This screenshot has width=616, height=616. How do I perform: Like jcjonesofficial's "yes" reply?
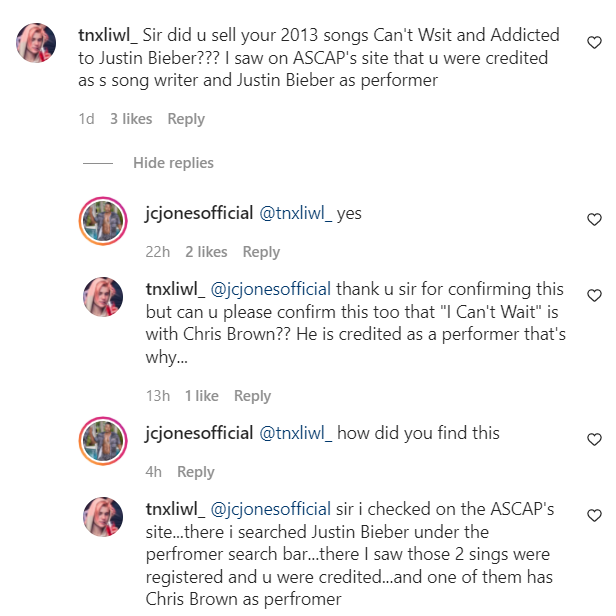pos(594,219)
